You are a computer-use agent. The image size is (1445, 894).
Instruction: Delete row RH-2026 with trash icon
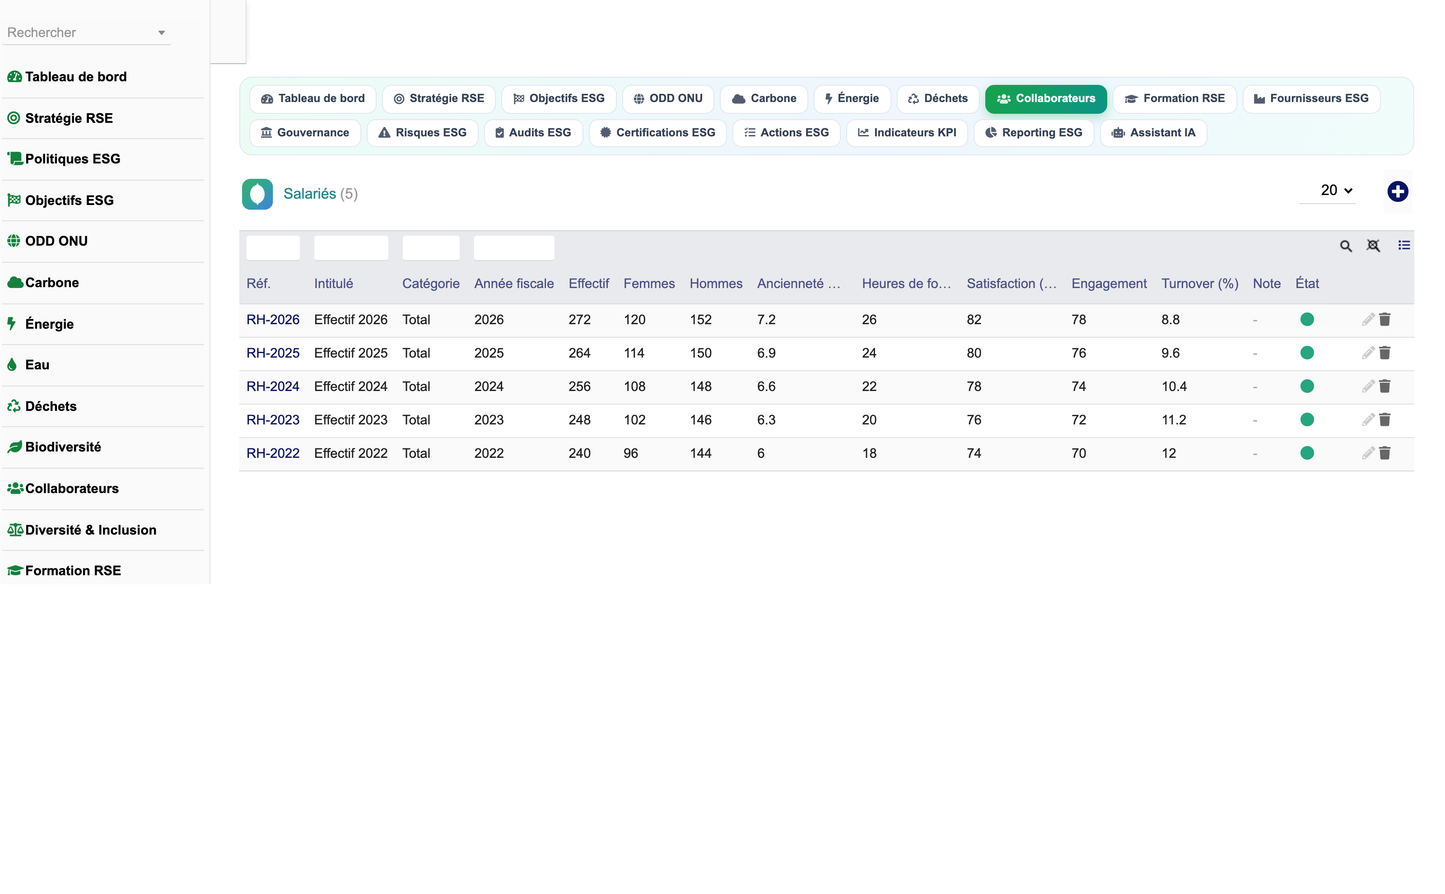coord(1384,320)
